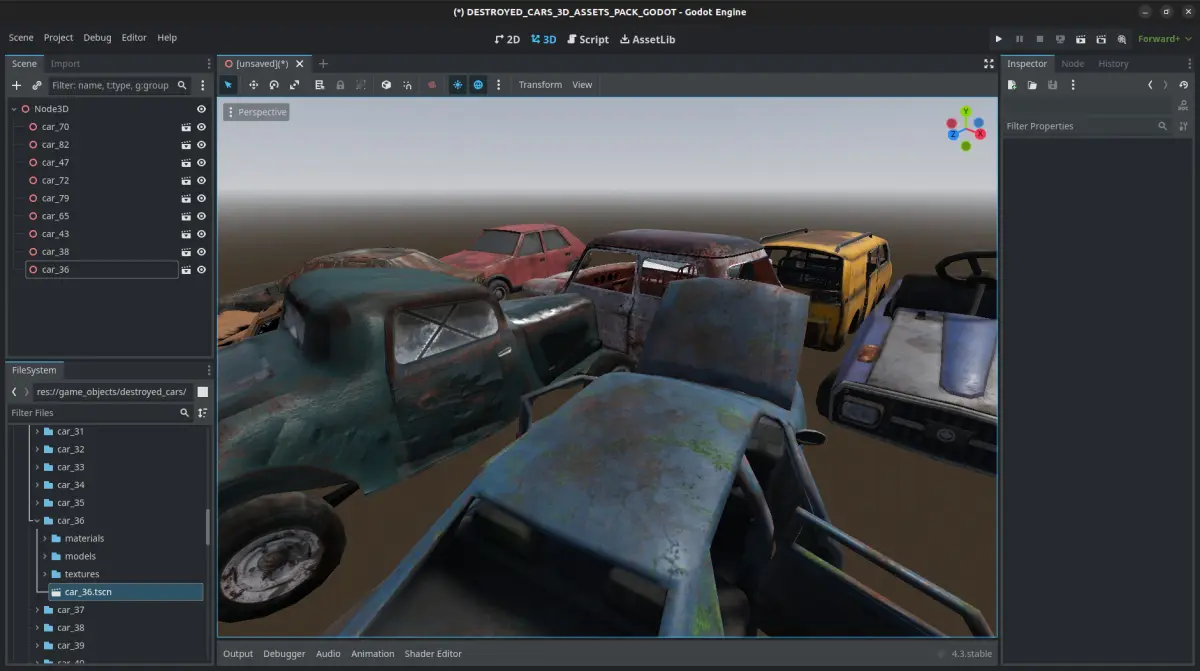The width and height of the screenshot is (1200, 671).
Task: Select the Rotate mode tool
Action: tap(274, 85)
